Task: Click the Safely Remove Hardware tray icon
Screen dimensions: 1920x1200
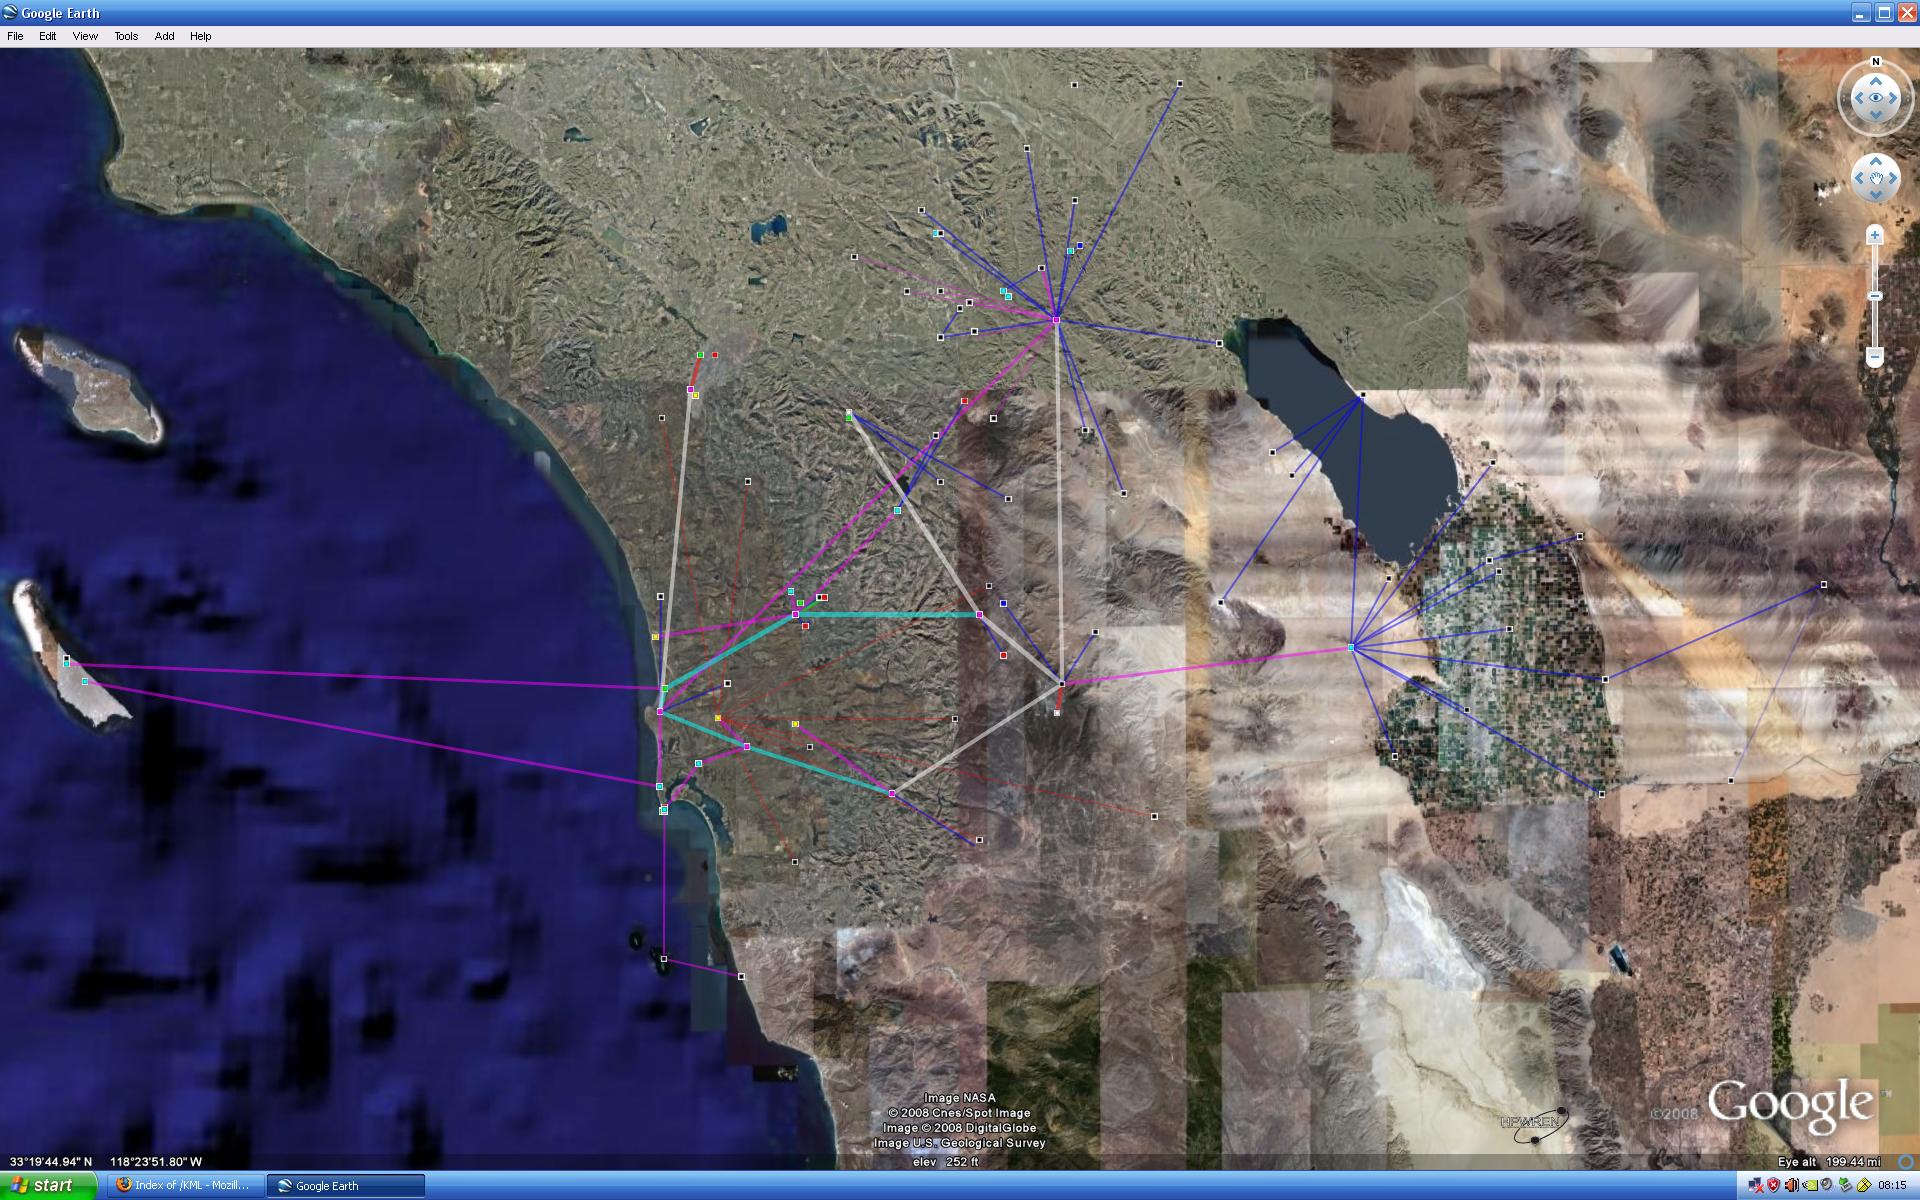Action: 1845,1185
